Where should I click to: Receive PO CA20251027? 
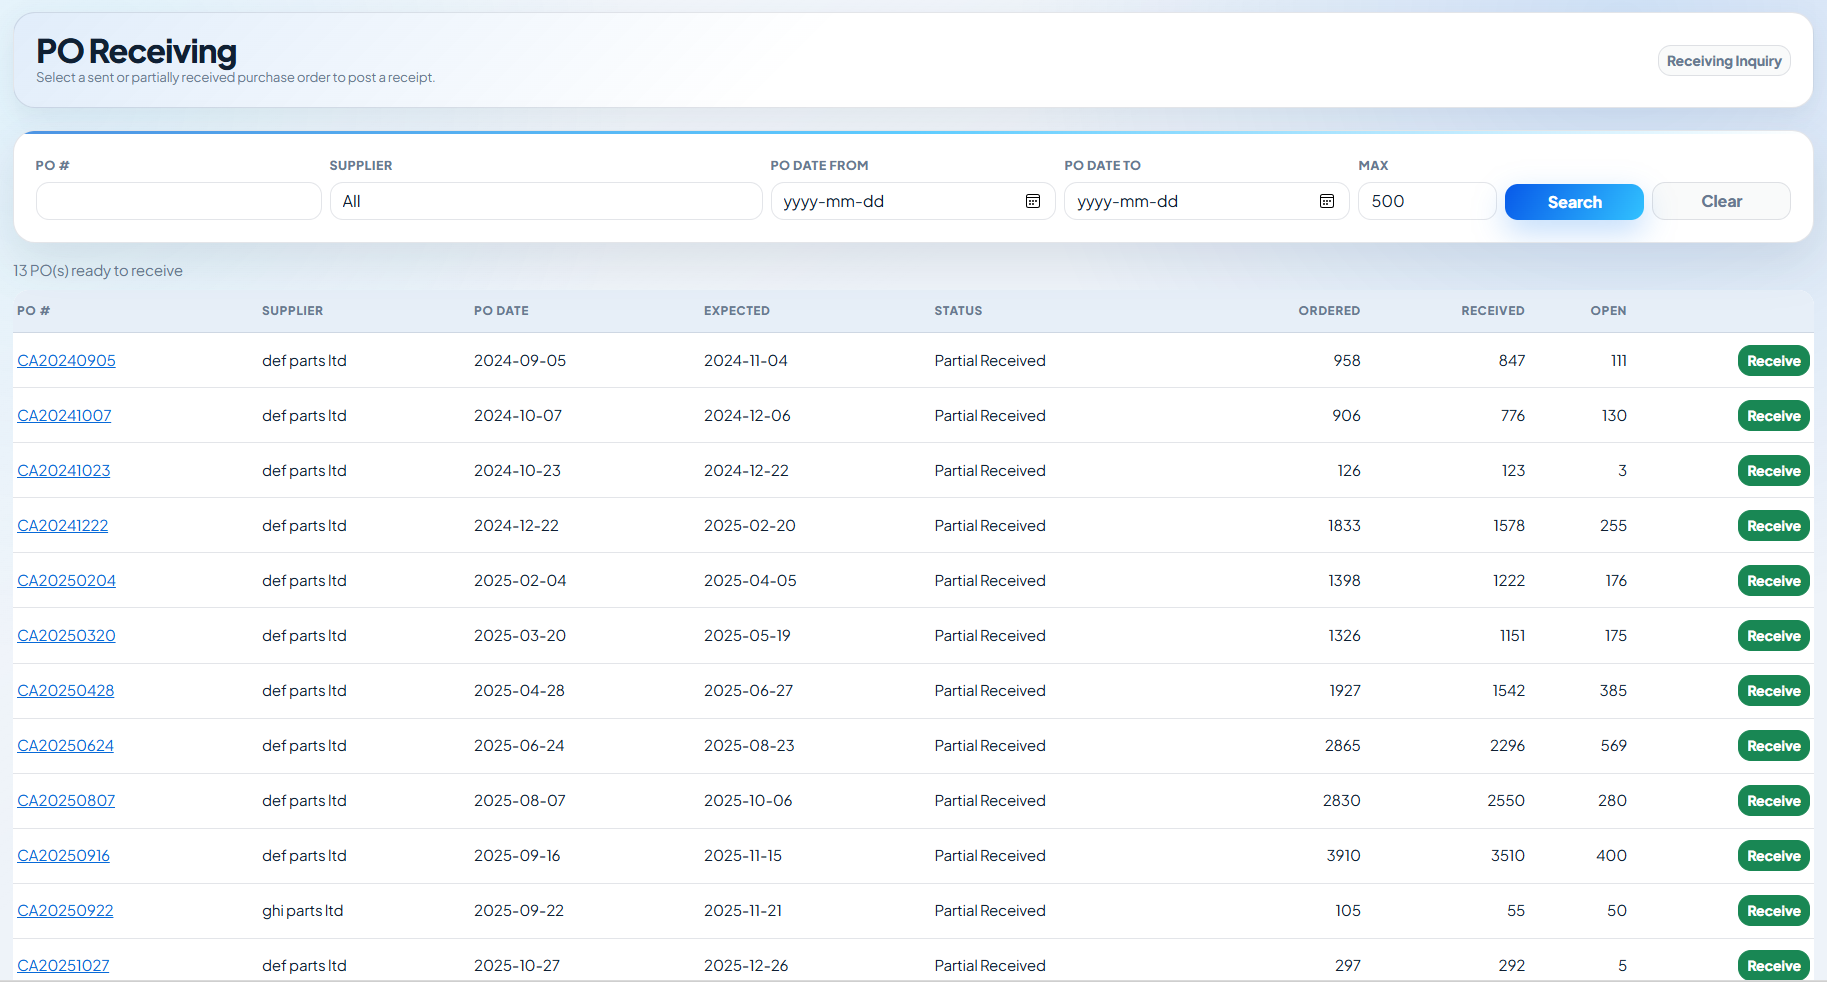(x=1774, y=965)
